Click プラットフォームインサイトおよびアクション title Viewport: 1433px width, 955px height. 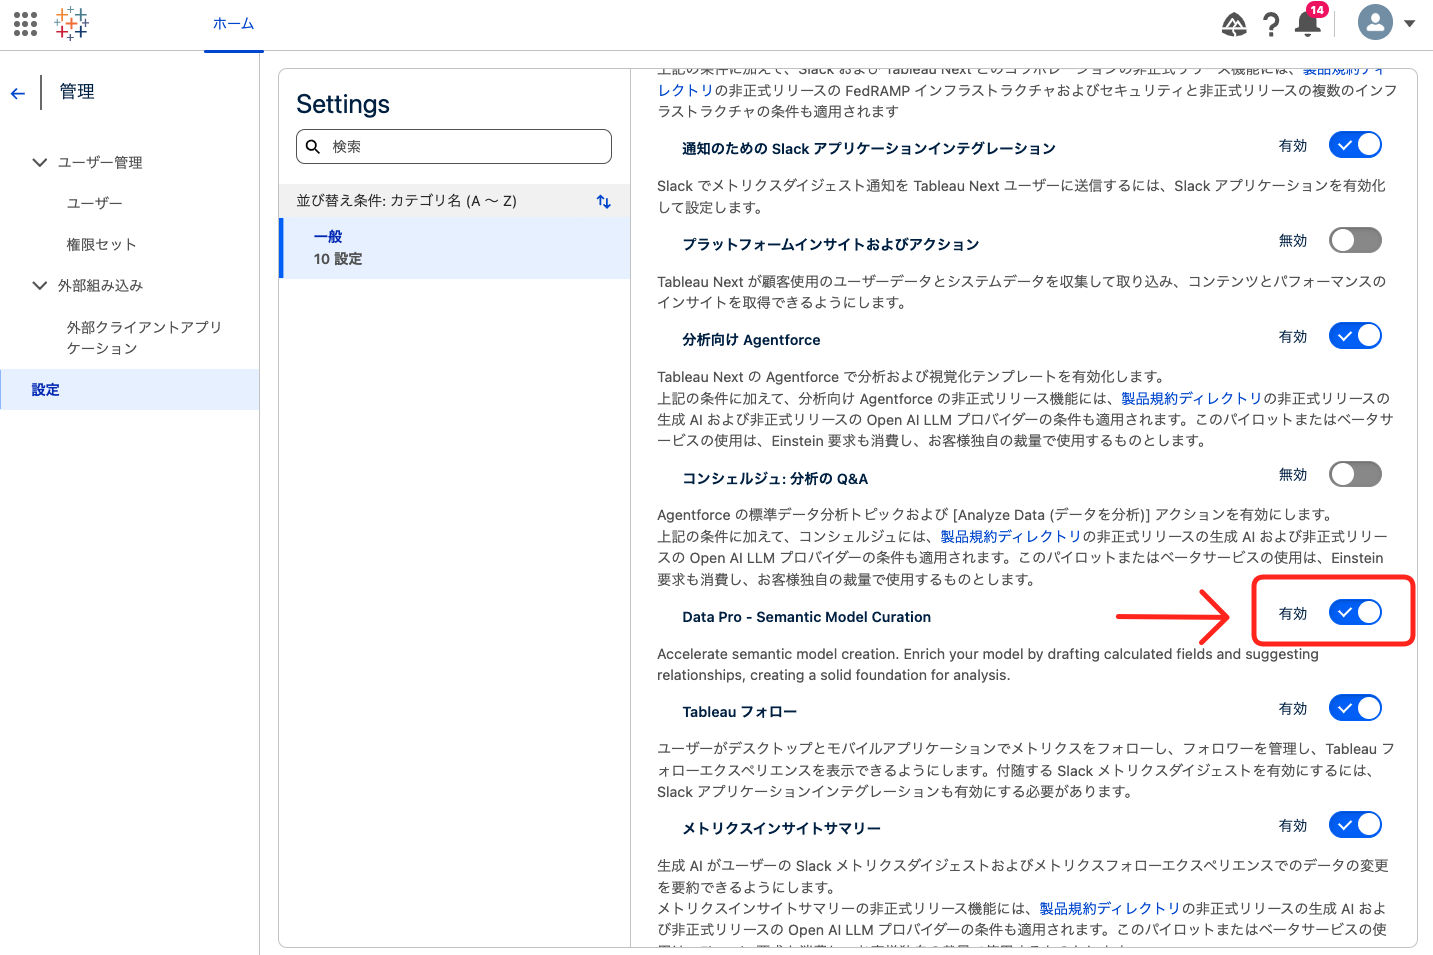[830, 244]
